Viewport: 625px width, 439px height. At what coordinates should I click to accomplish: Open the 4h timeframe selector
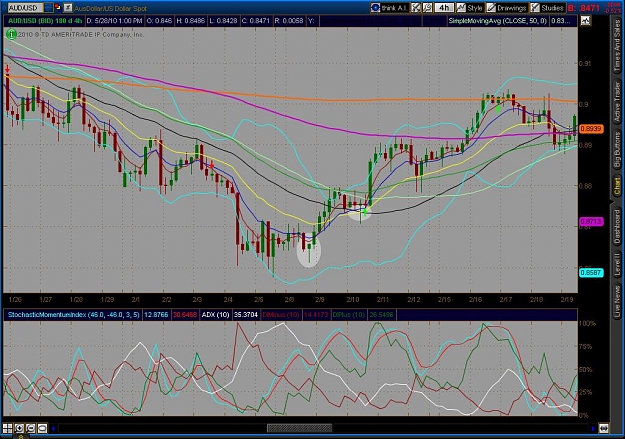[444, 8]
